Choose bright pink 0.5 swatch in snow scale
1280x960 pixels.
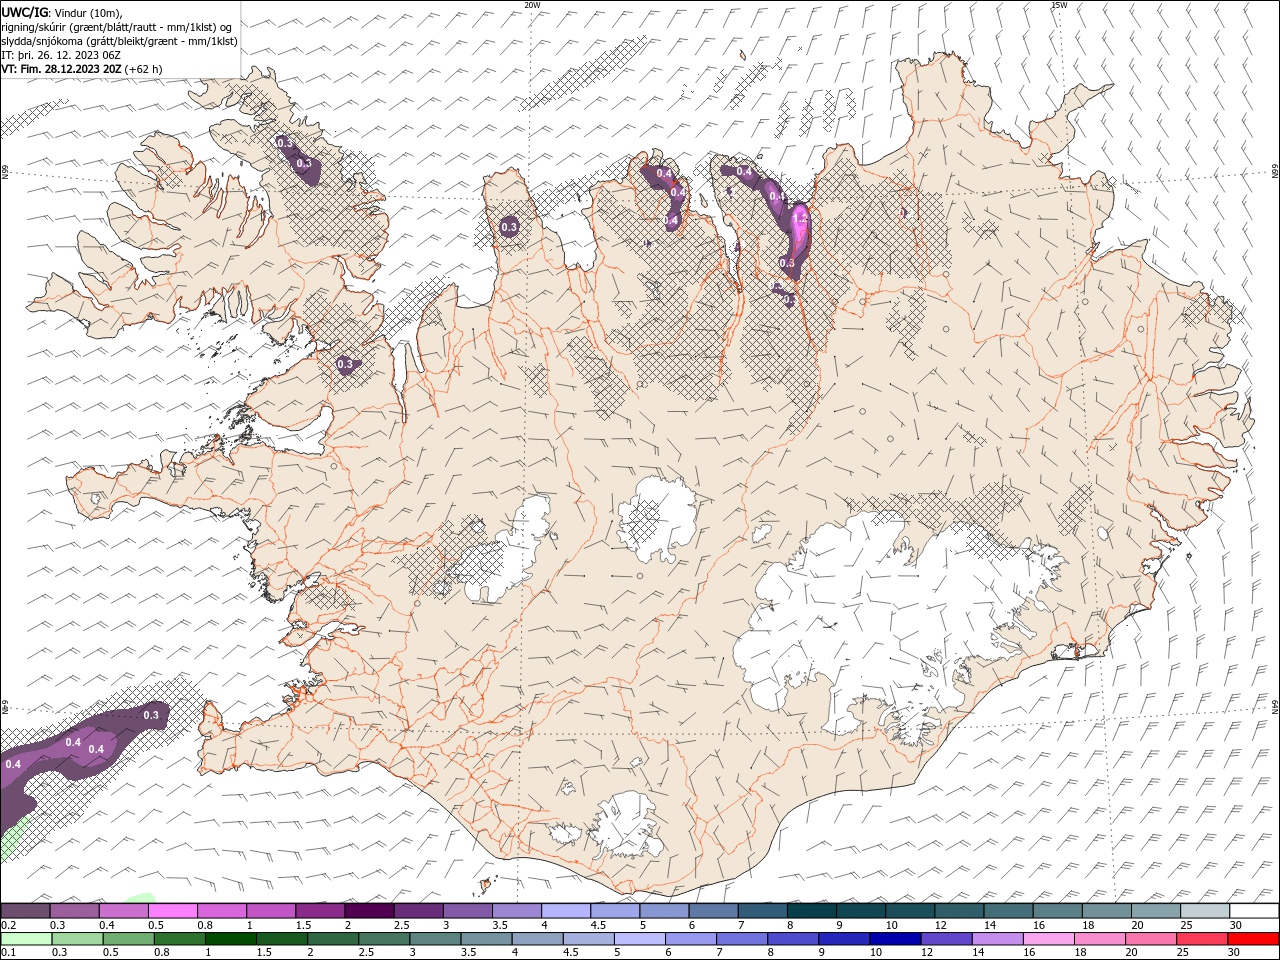[x=172, y=911]
